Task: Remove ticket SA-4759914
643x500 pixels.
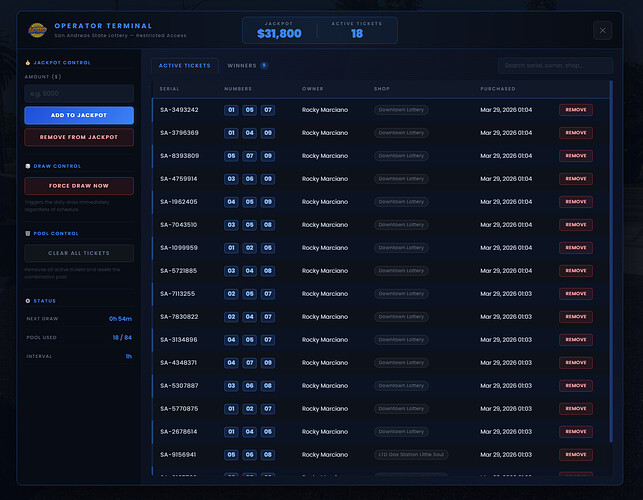Action: 576,179
